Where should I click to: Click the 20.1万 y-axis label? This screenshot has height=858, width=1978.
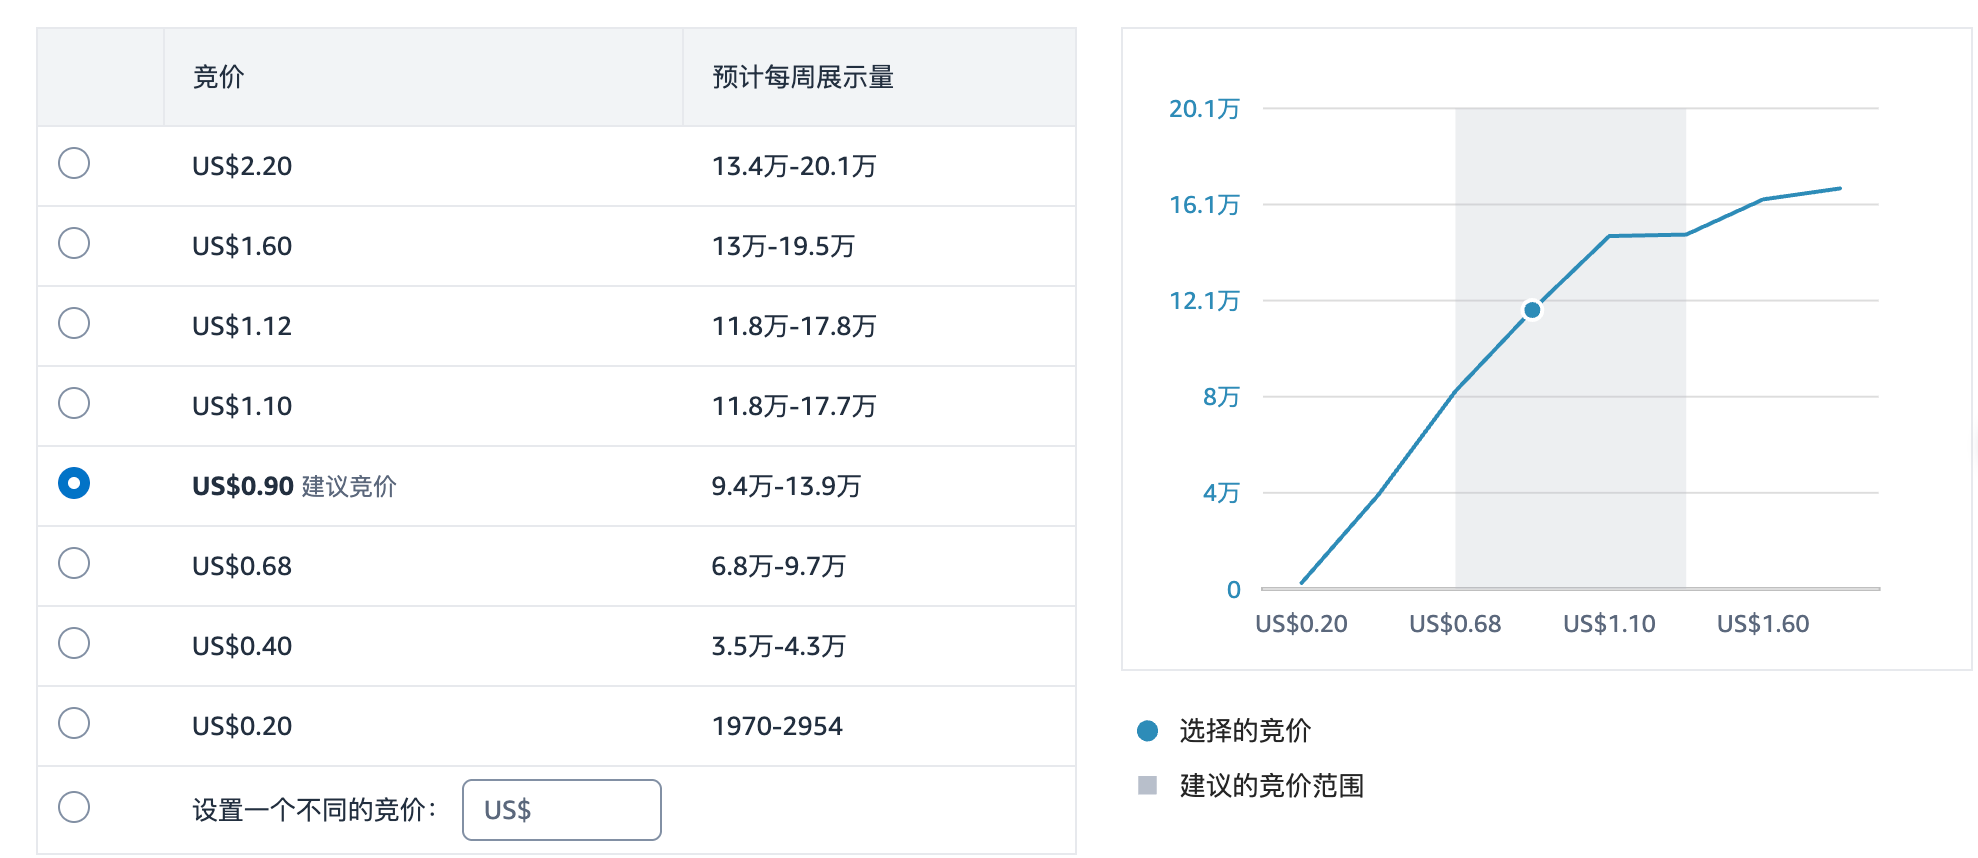[1204, 109]
